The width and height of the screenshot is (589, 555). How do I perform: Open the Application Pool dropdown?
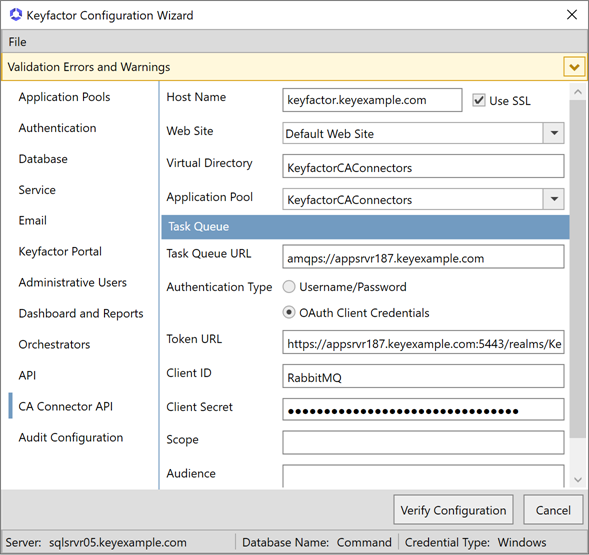(554, 199)
